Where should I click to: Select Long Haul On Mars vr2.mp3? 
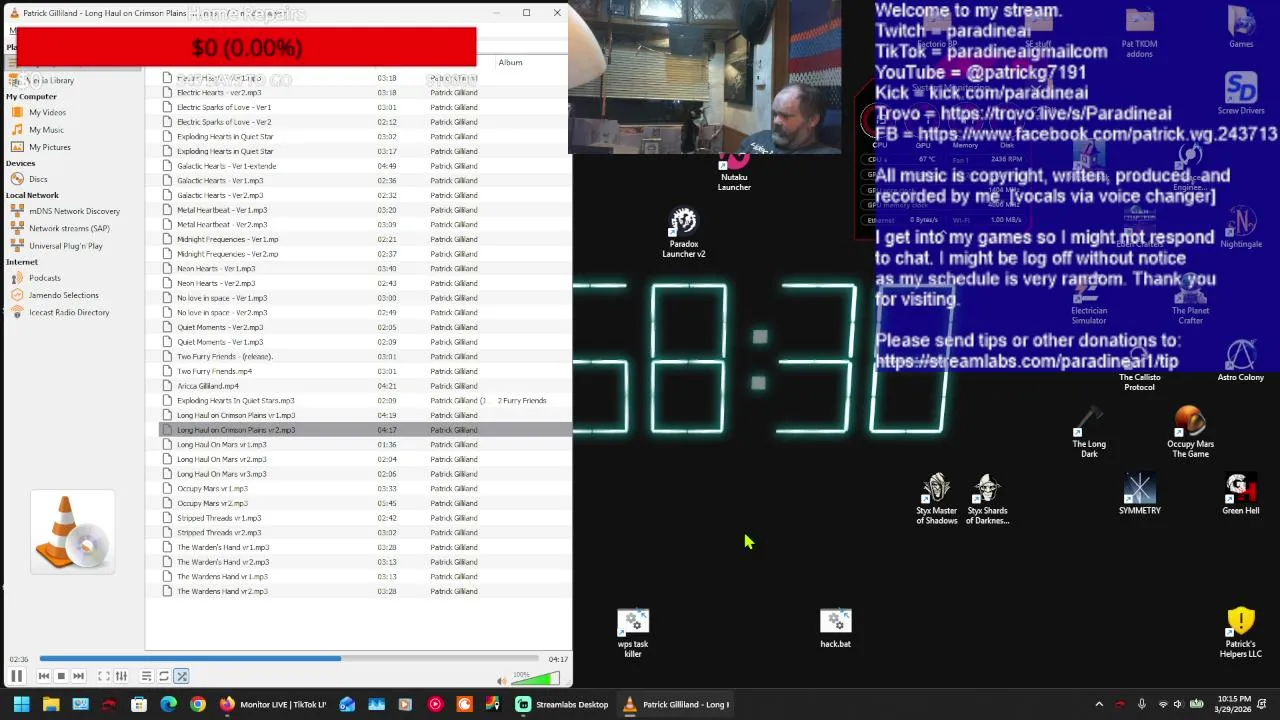click(x=366, y=459)
